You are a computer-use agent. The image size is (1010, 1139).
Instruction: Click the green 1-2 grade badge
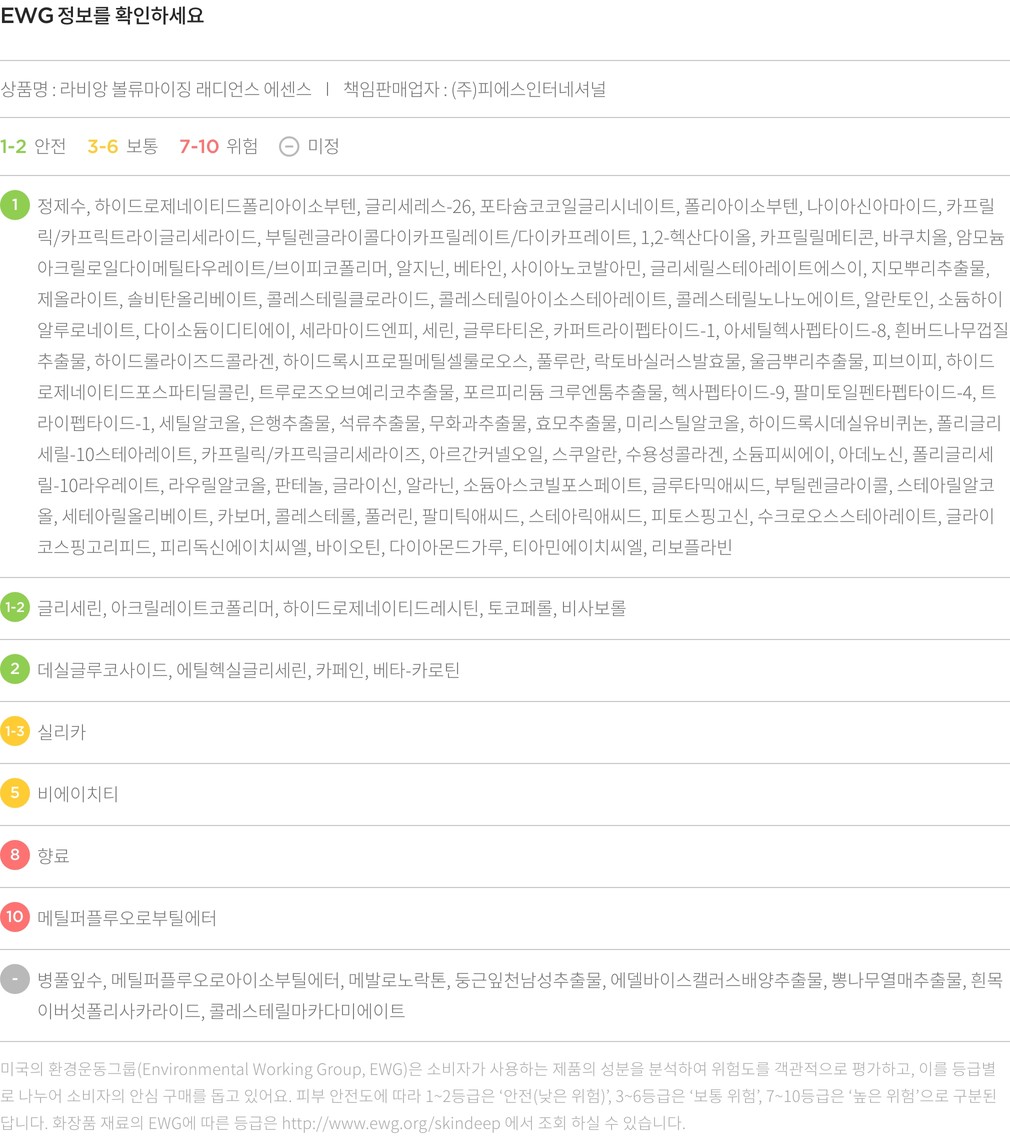coord(15,607)
